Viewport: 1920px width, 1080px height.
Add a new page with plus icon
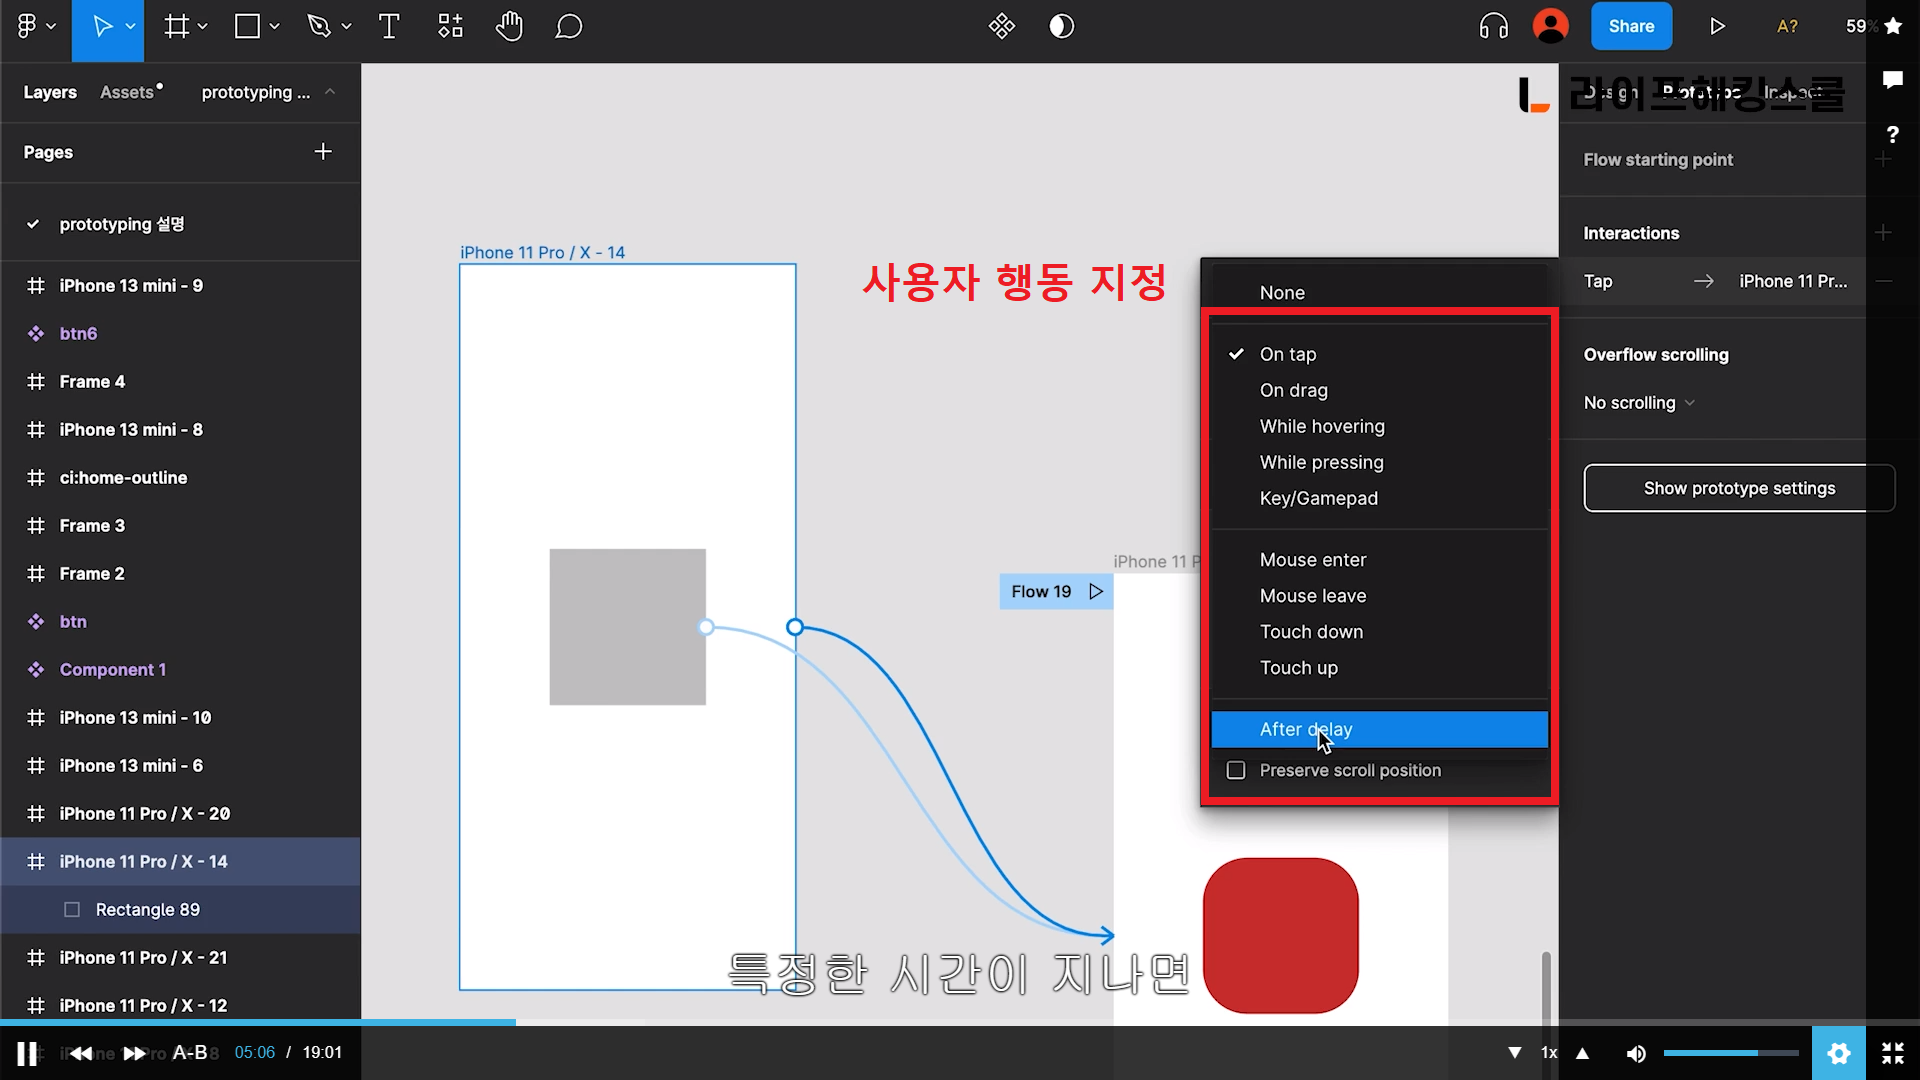coord(322,152)
